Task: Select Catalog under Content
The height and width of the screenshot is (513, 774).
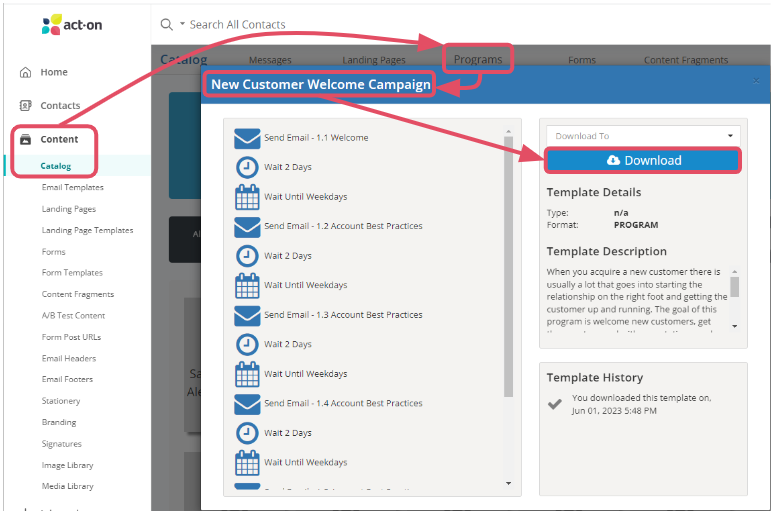Action: (56, 166)
